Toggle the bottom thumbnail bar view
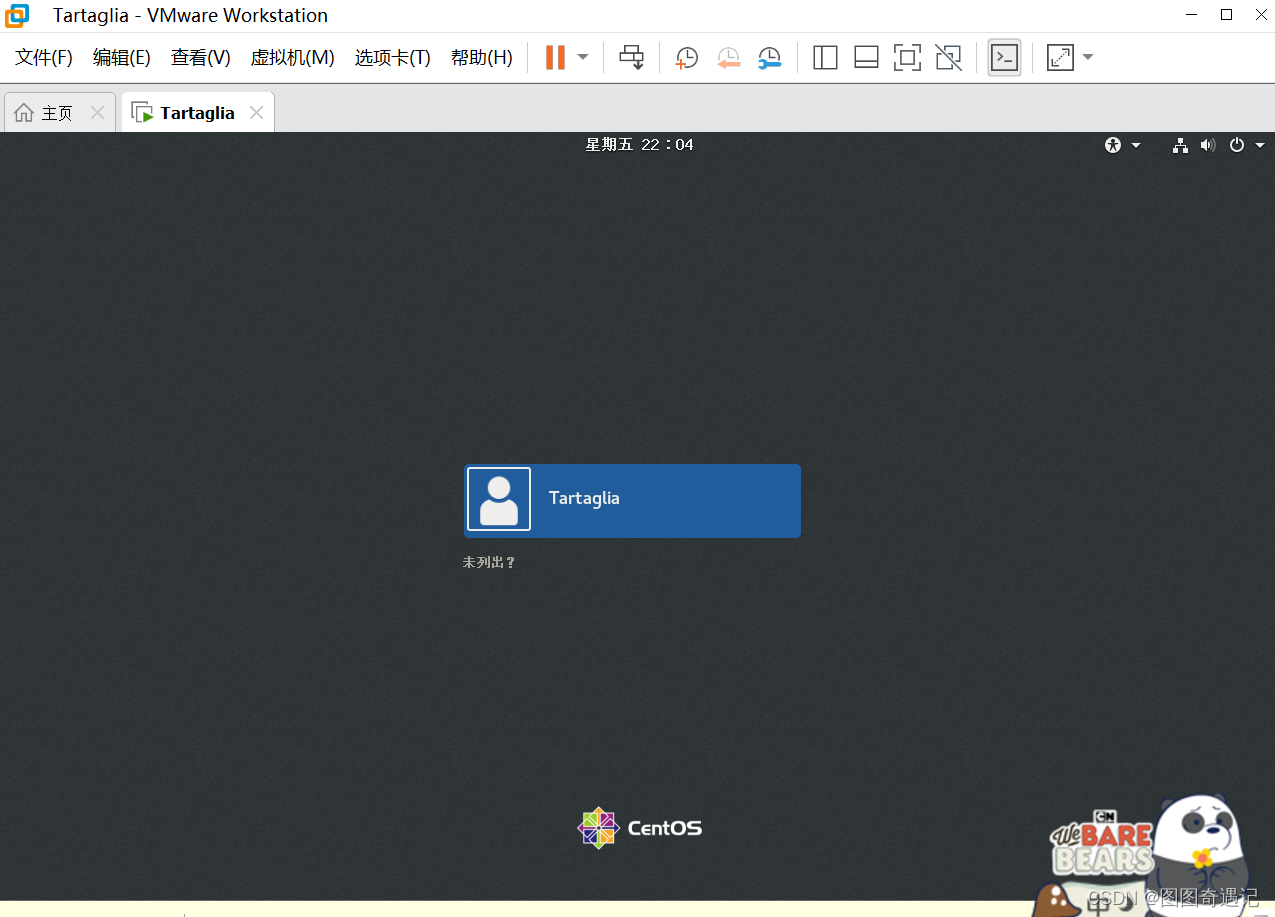This screenshot has width=1275, height=917. [866, 58]
